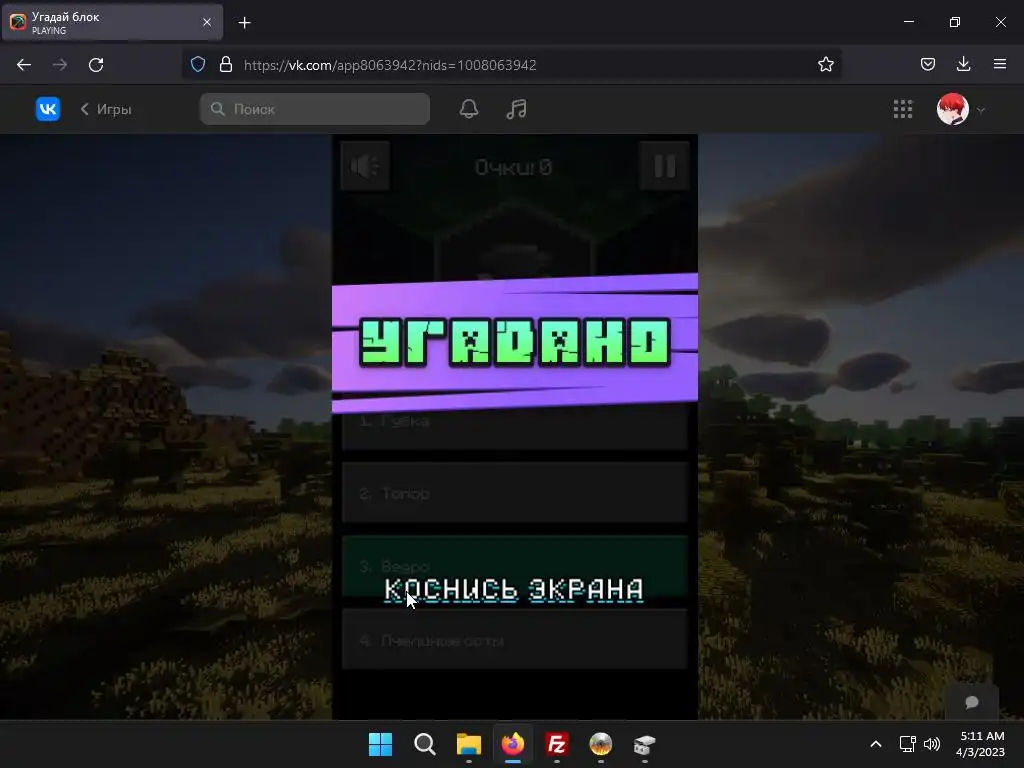This screenshot has height=768, width=1024.
Task: Go back to 'Игры' section
Action: (x=106, y=109)
